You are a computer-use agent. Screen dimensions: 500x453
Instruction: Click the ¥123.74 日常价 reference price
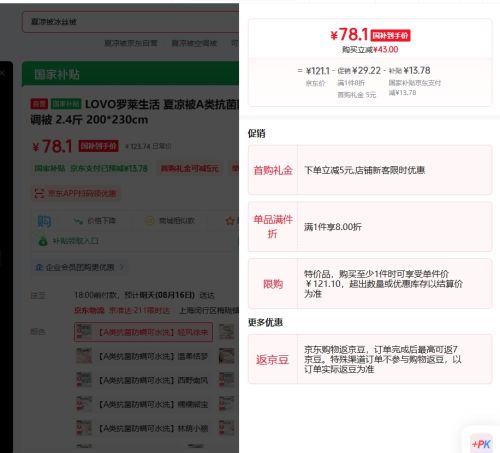pos(148,146)
